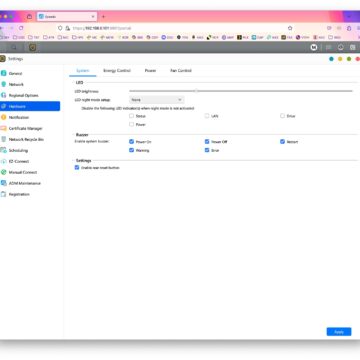Open Regional Options in the sidebar
The width and height of the screenshot is (360, 360).
[x=23, y=95]
